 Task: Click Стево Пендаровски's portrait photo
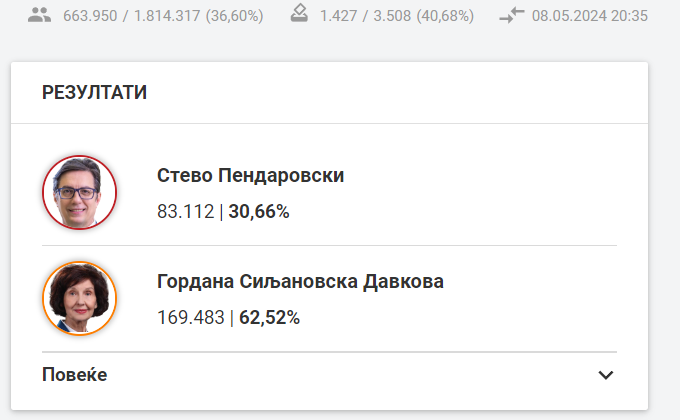[x=79, y=192]
